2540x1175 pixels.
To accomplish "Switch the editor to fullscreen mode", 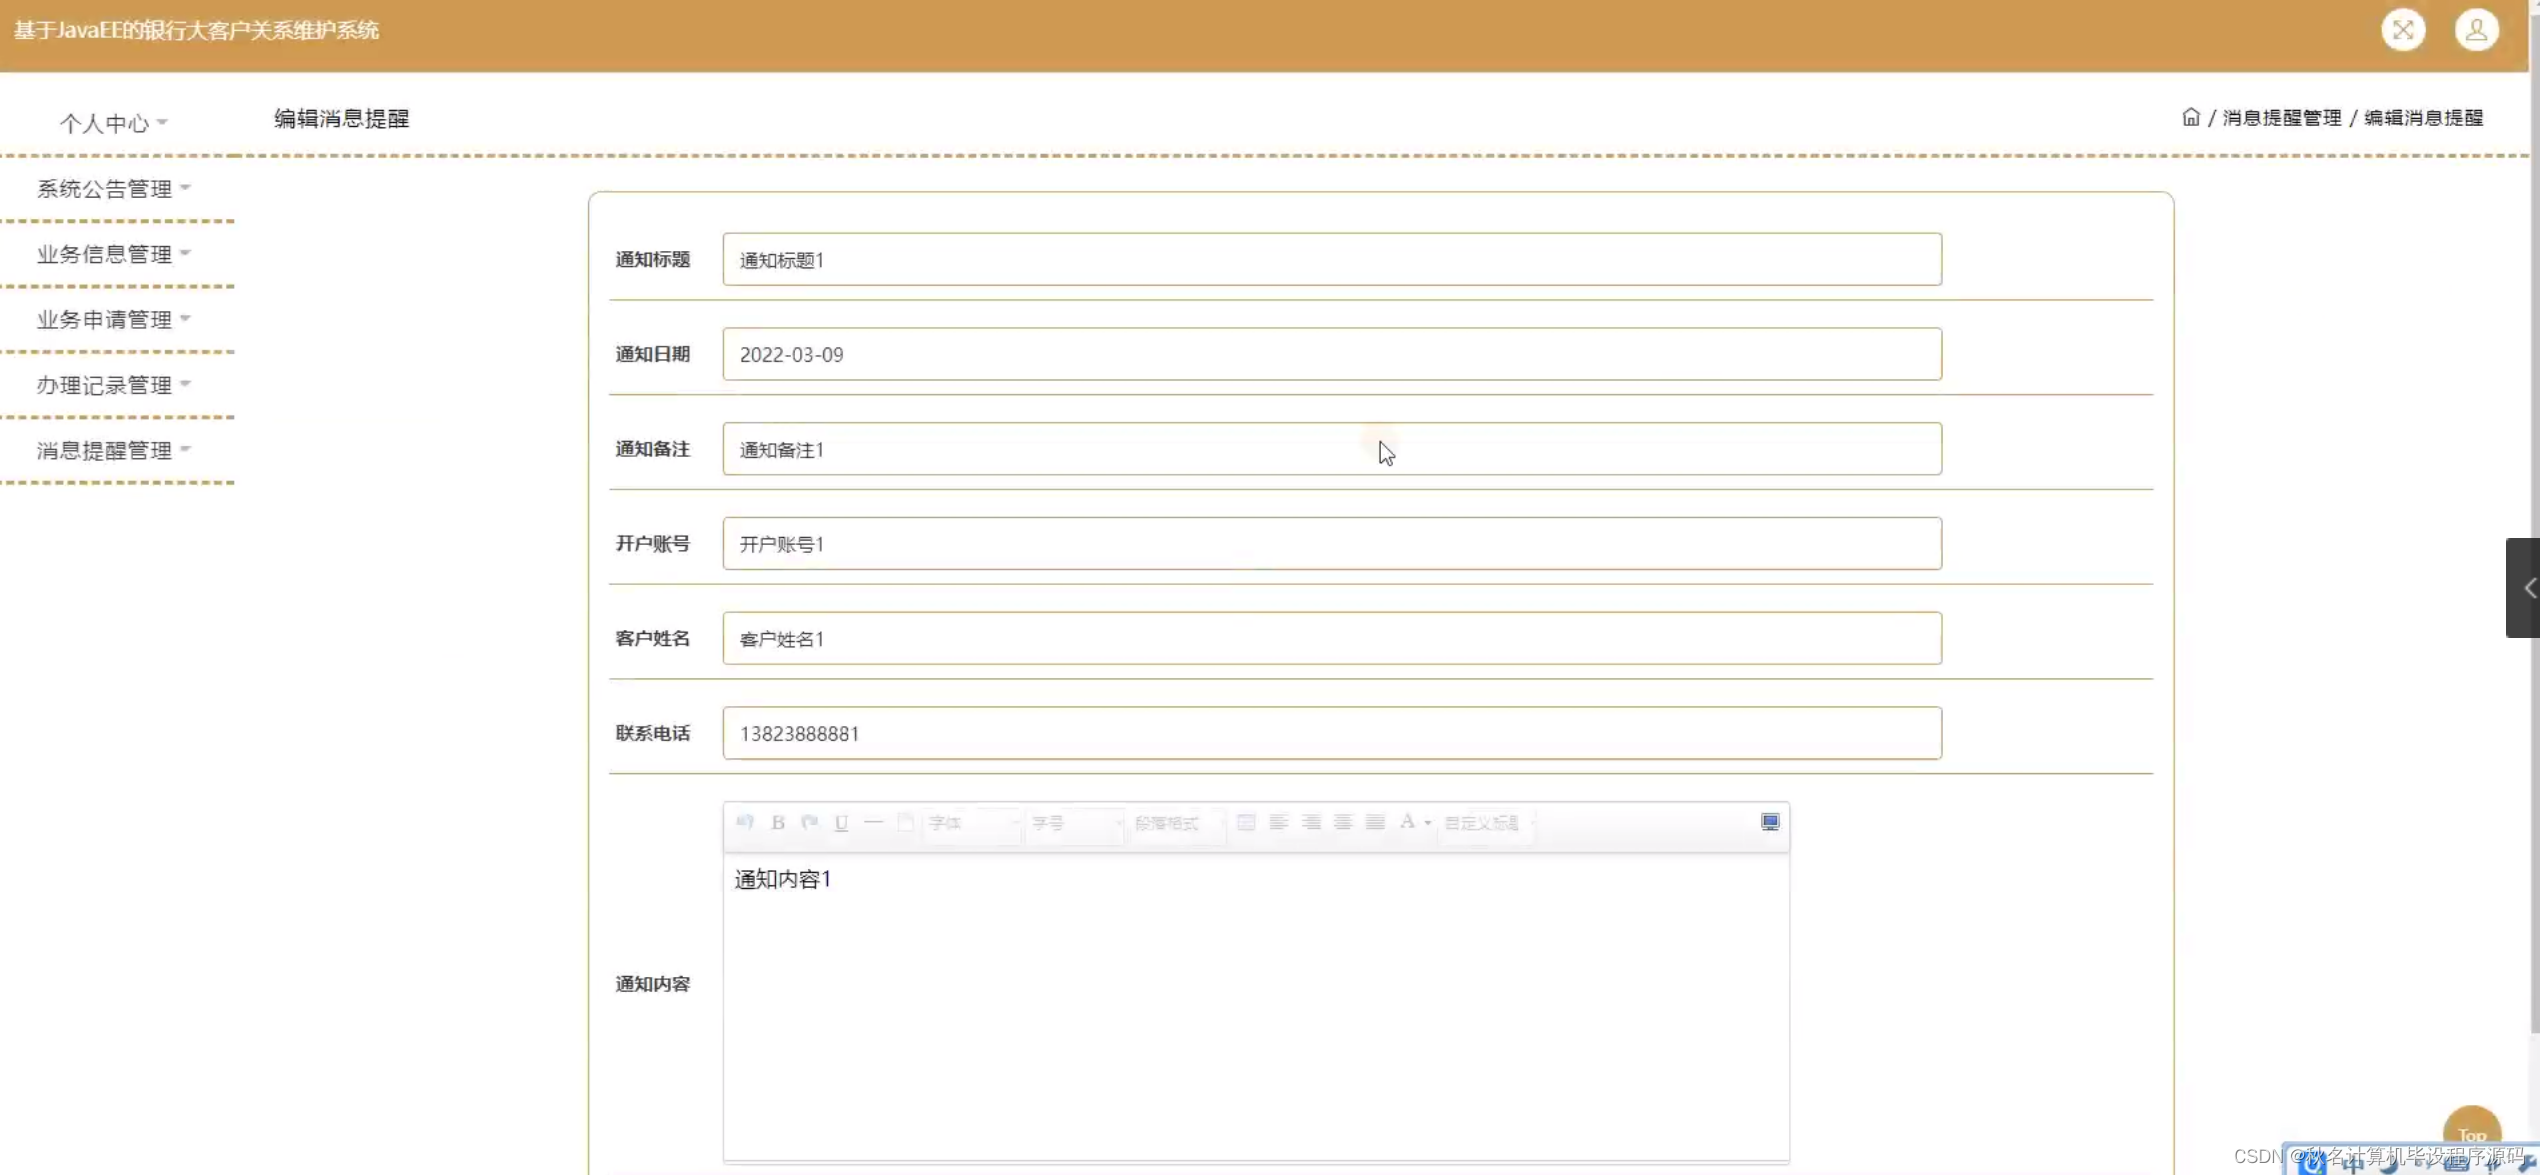I will pyautogui.click(x=1770, y=822).
